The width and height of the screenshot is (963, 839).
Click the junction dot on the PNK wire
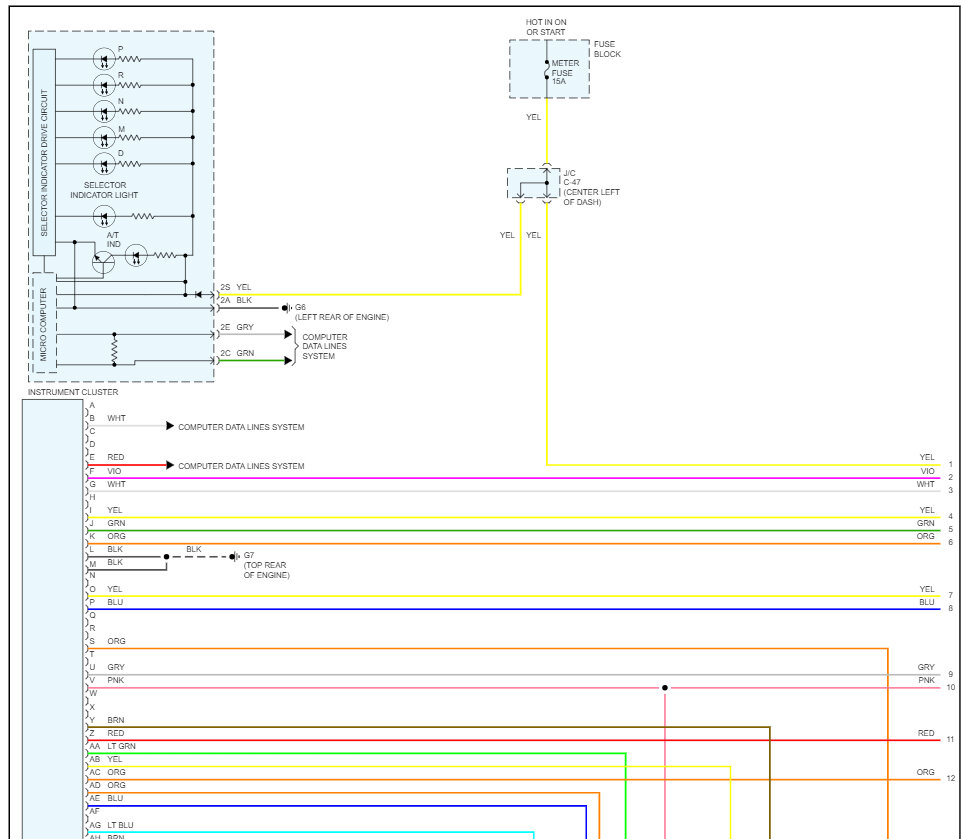pos(665,688)
